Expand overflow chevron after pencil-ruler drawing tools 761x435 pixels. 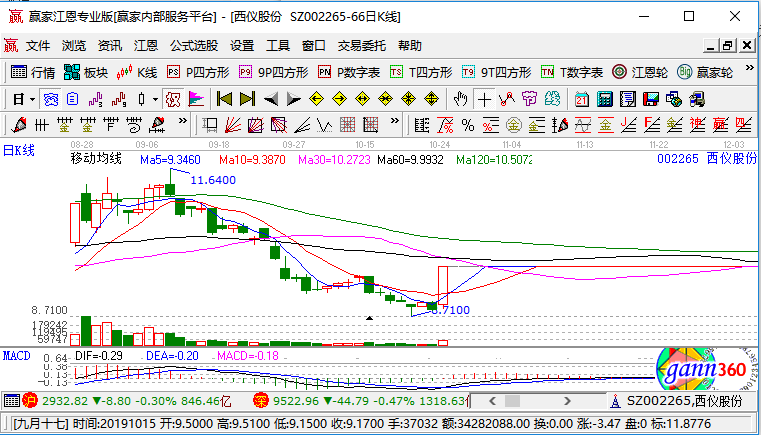(182, 120)
